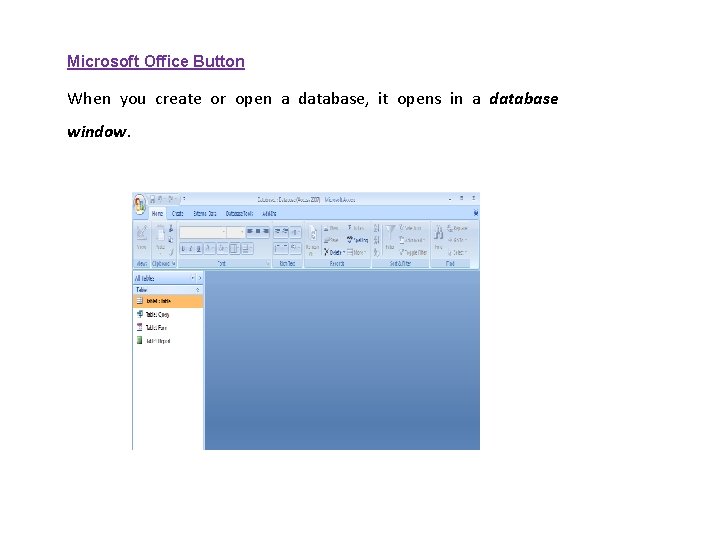Image resolution: width=720 pixels, height=540 pixels.
Task: Open the font name combo box
Action: tap(203, 232)
